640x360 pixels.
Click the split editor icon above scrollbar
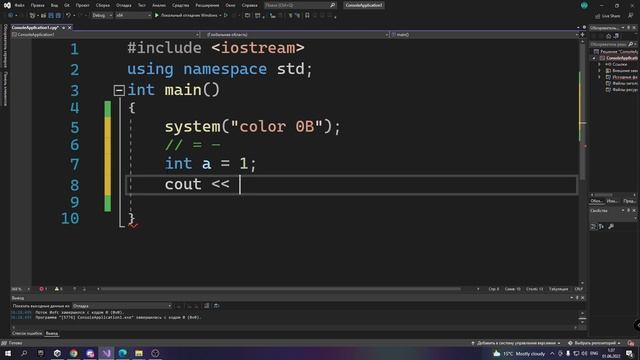click(x=582, y=35)
